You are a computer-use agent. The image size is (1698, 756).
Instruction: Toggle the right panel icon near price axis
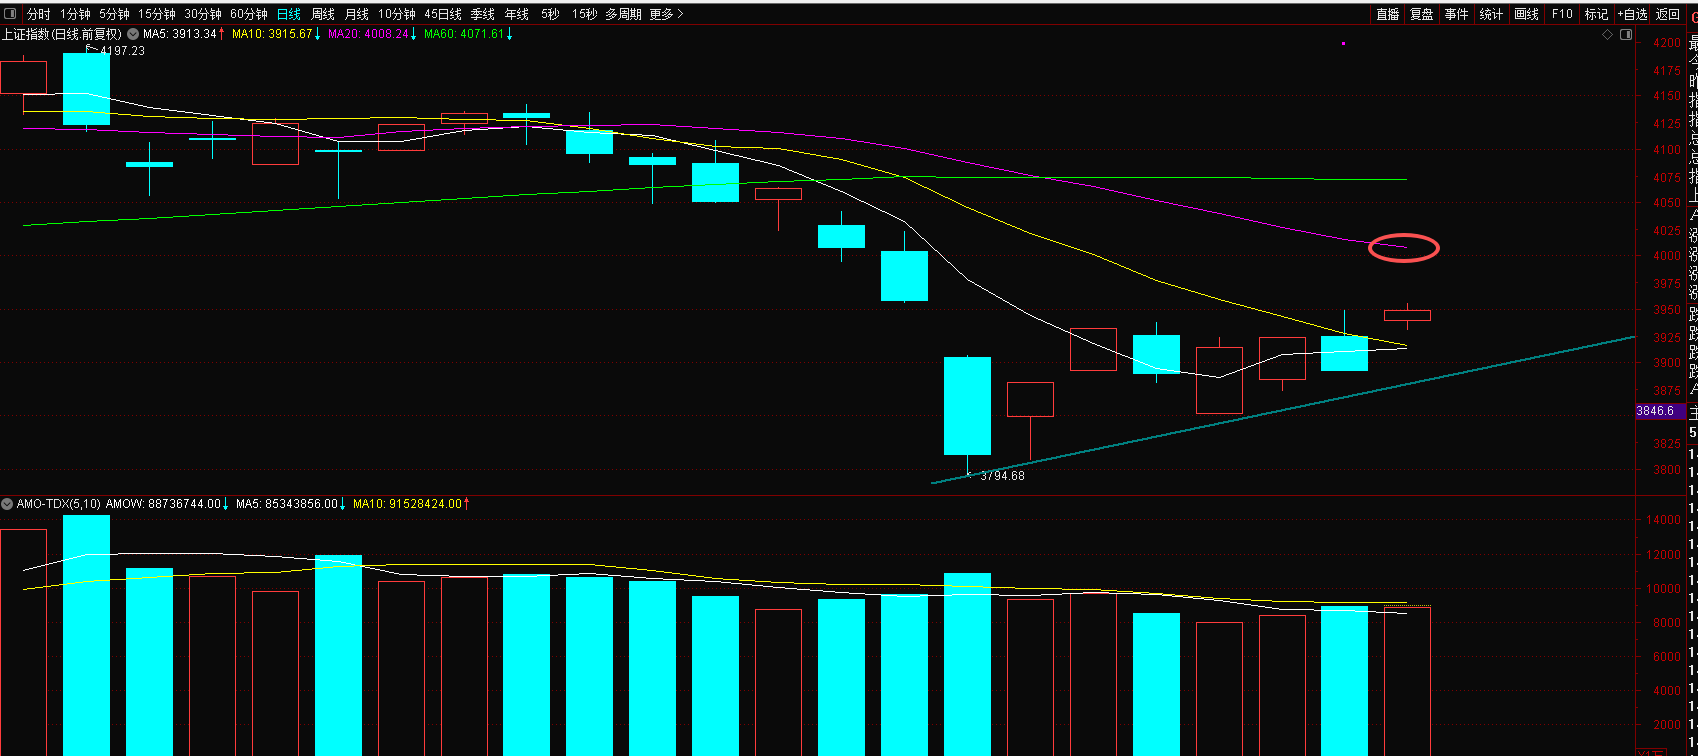[x=1626, y=35]
